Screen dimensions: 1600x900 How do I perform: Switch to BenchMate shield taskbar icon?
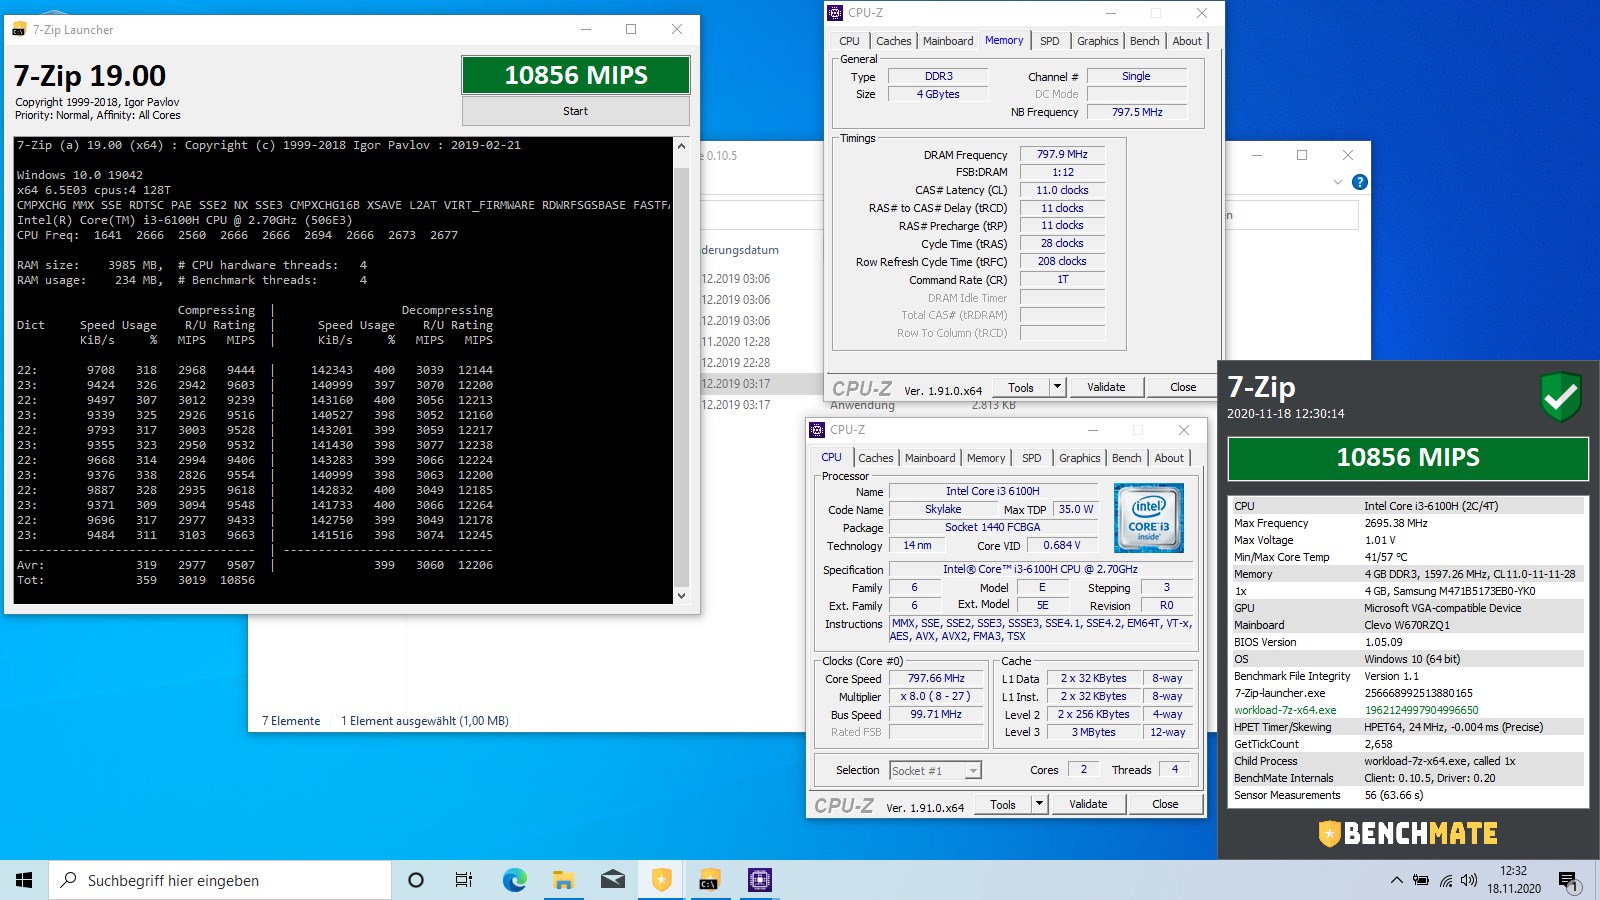tap(661, 880)
